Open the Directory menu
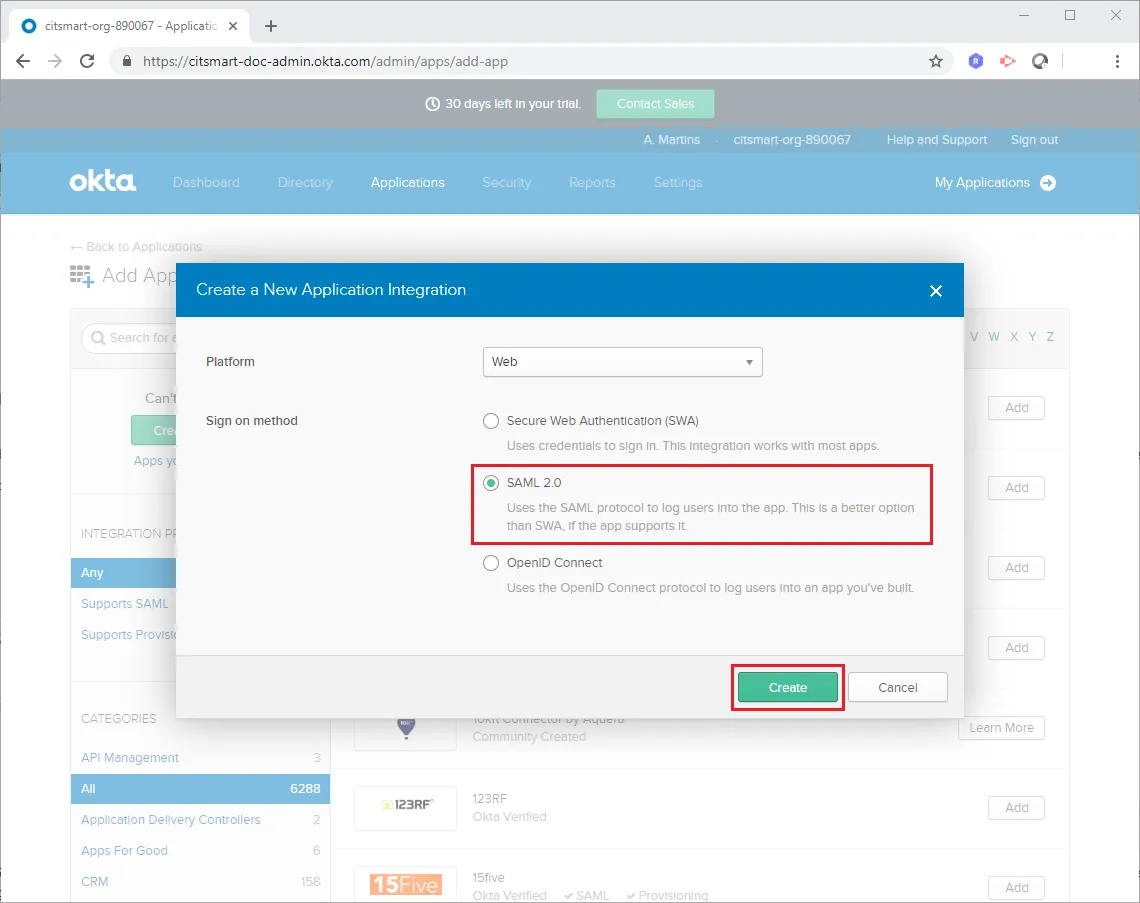 [x=305, y=182]
